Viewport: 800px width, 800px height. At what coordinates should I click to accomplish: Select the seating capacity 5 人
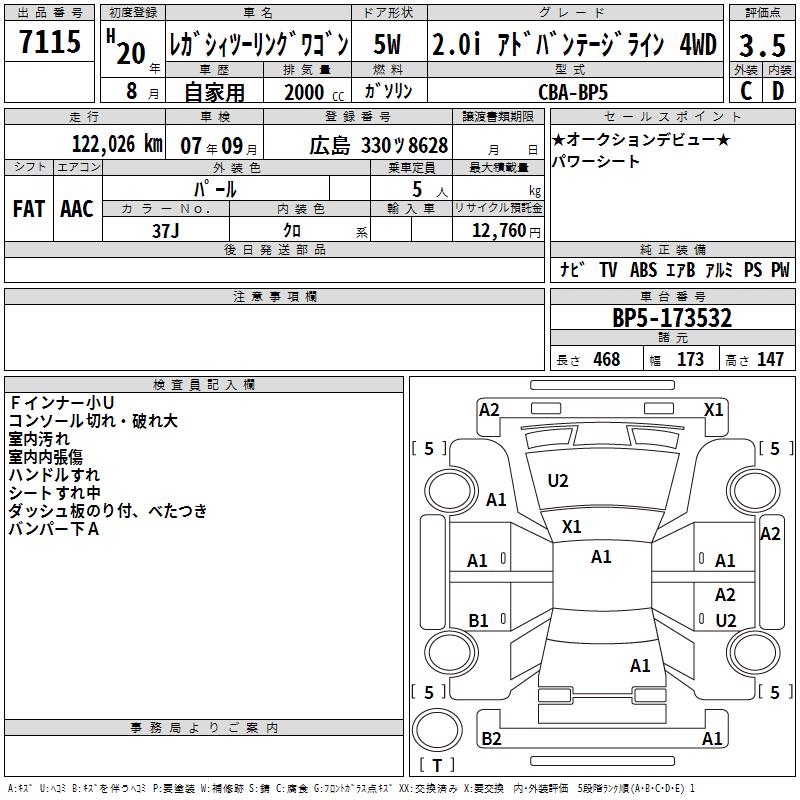pos(430,190)
